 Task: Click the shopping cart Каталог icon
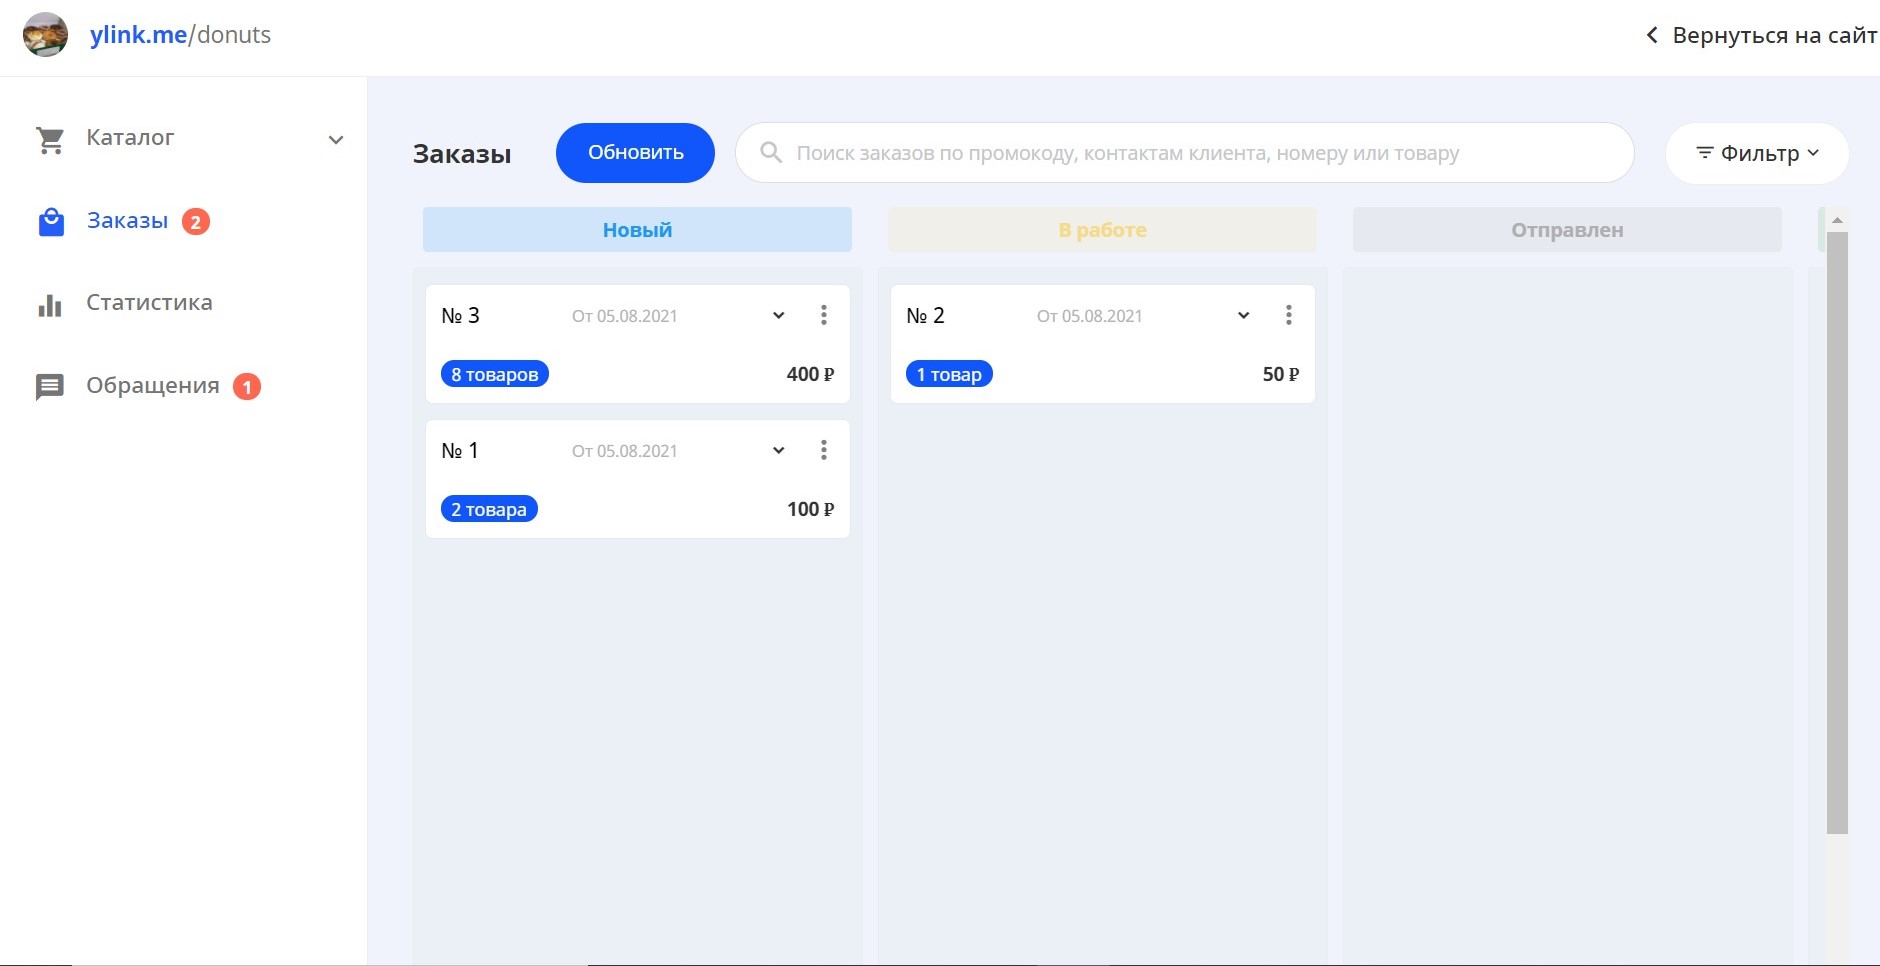point(50,140)
